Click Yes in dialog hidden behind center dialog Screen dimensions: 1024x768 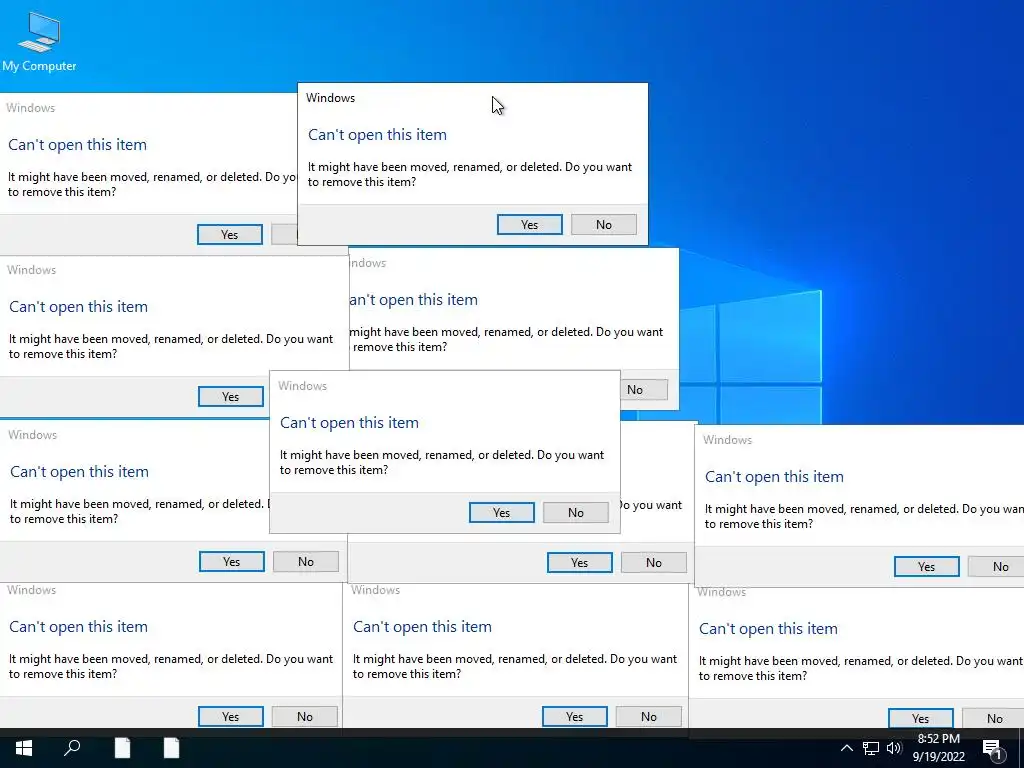(x=580, y=562)
